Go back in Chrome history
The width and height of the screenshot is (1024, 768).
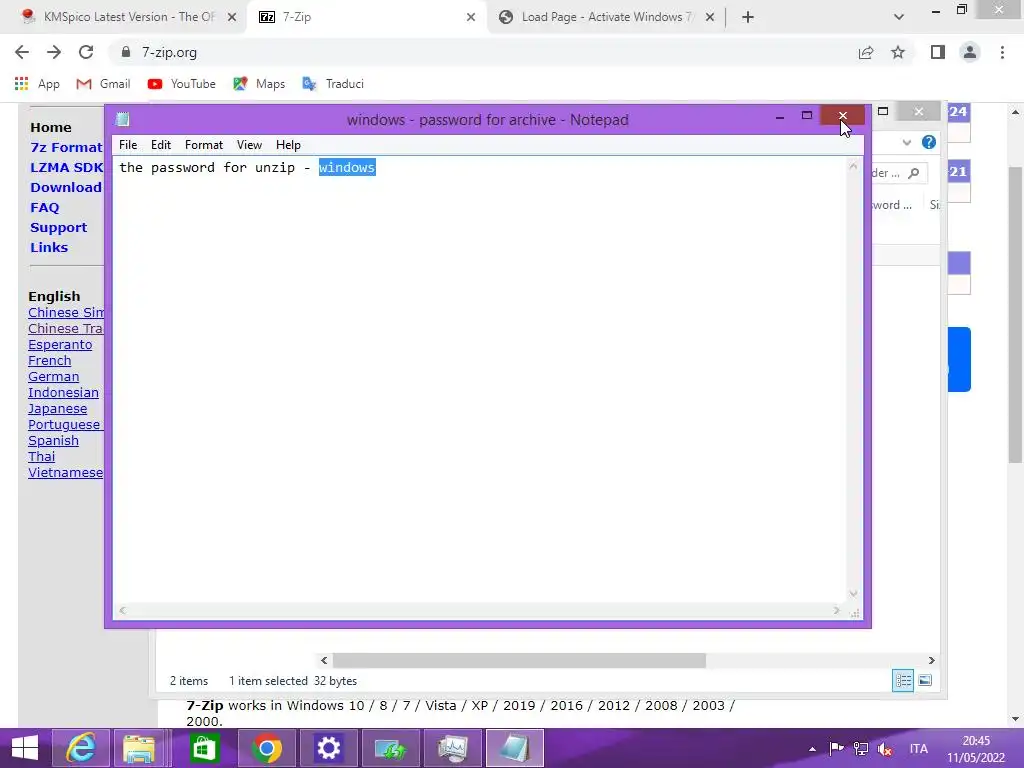(x=22, y=52)
